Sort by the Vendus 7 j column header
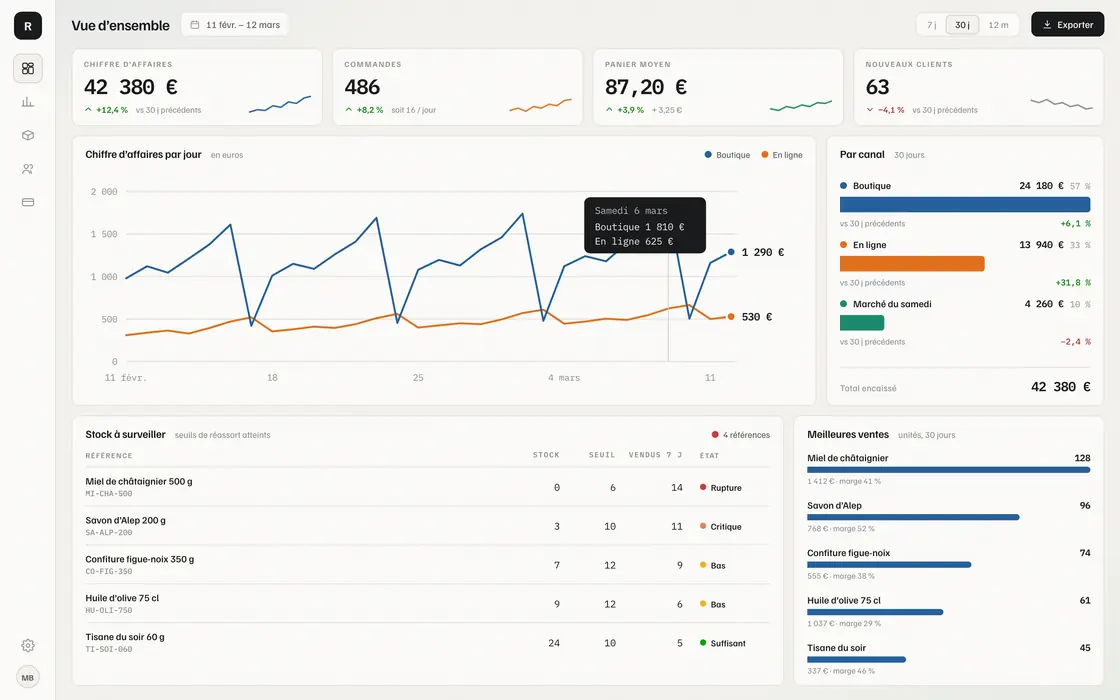This screenshot has width=1120, height=700. pos(656,455)
